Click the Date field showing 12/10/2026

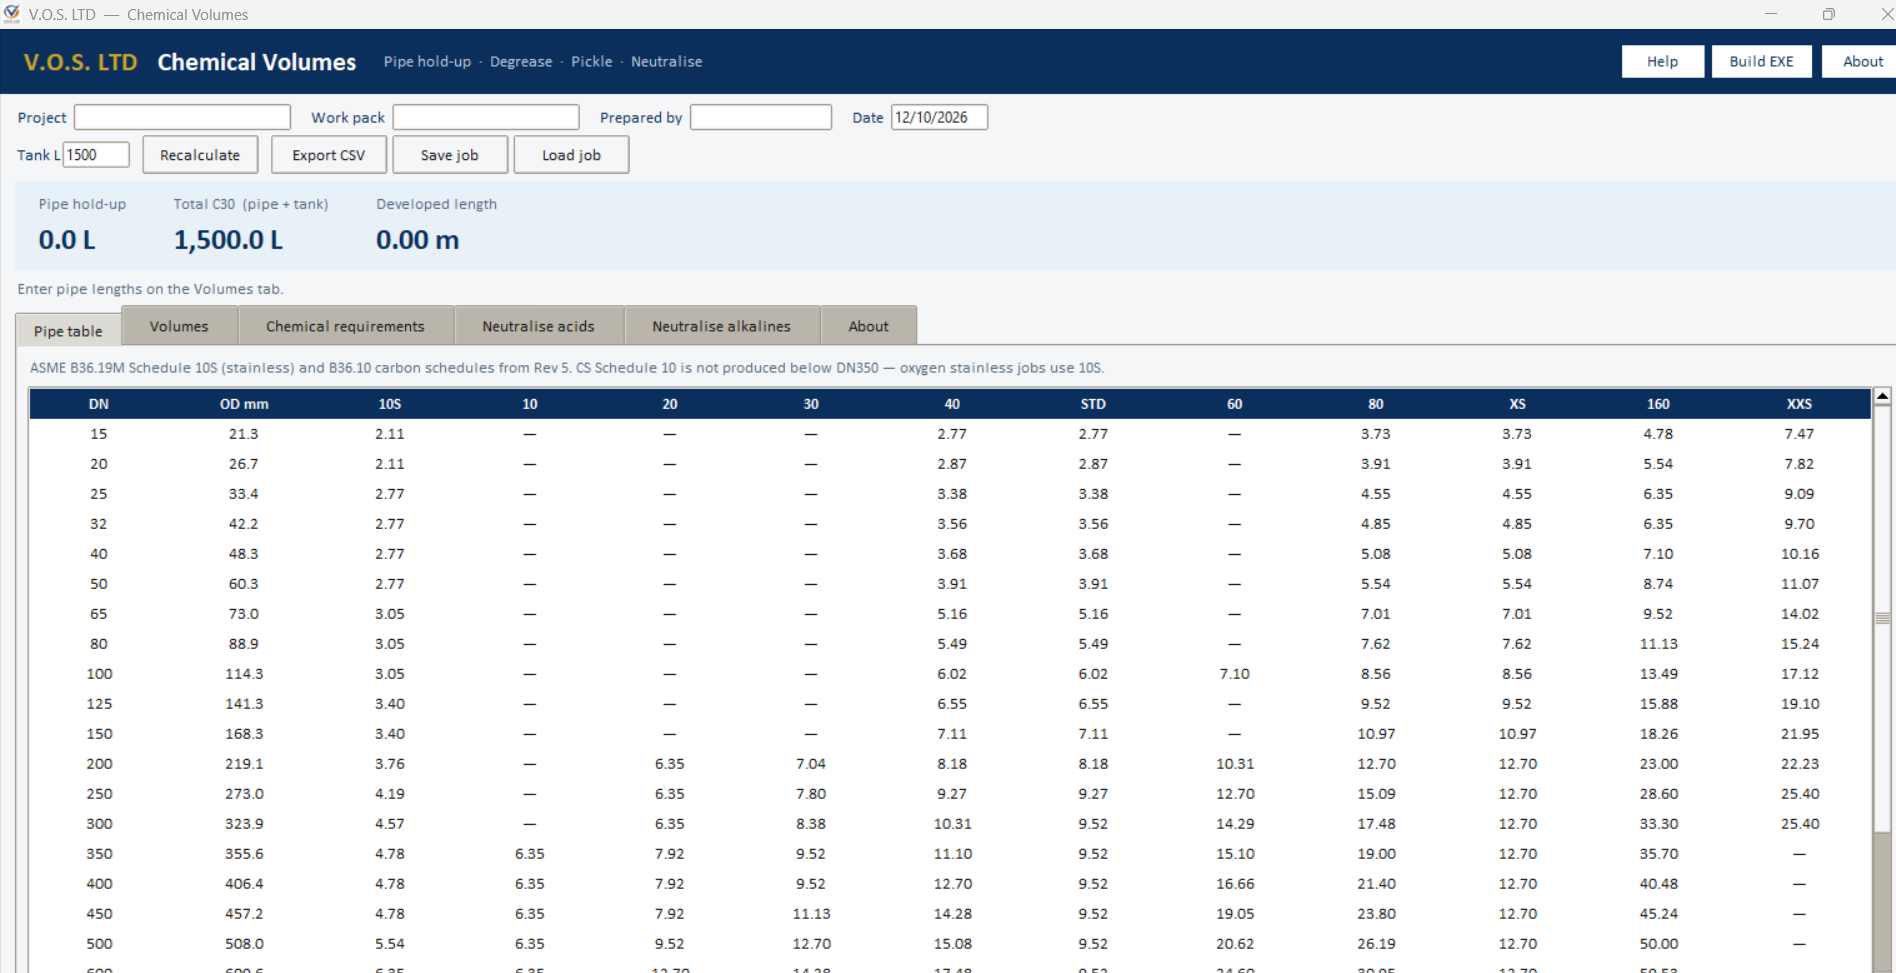(939, 117)
